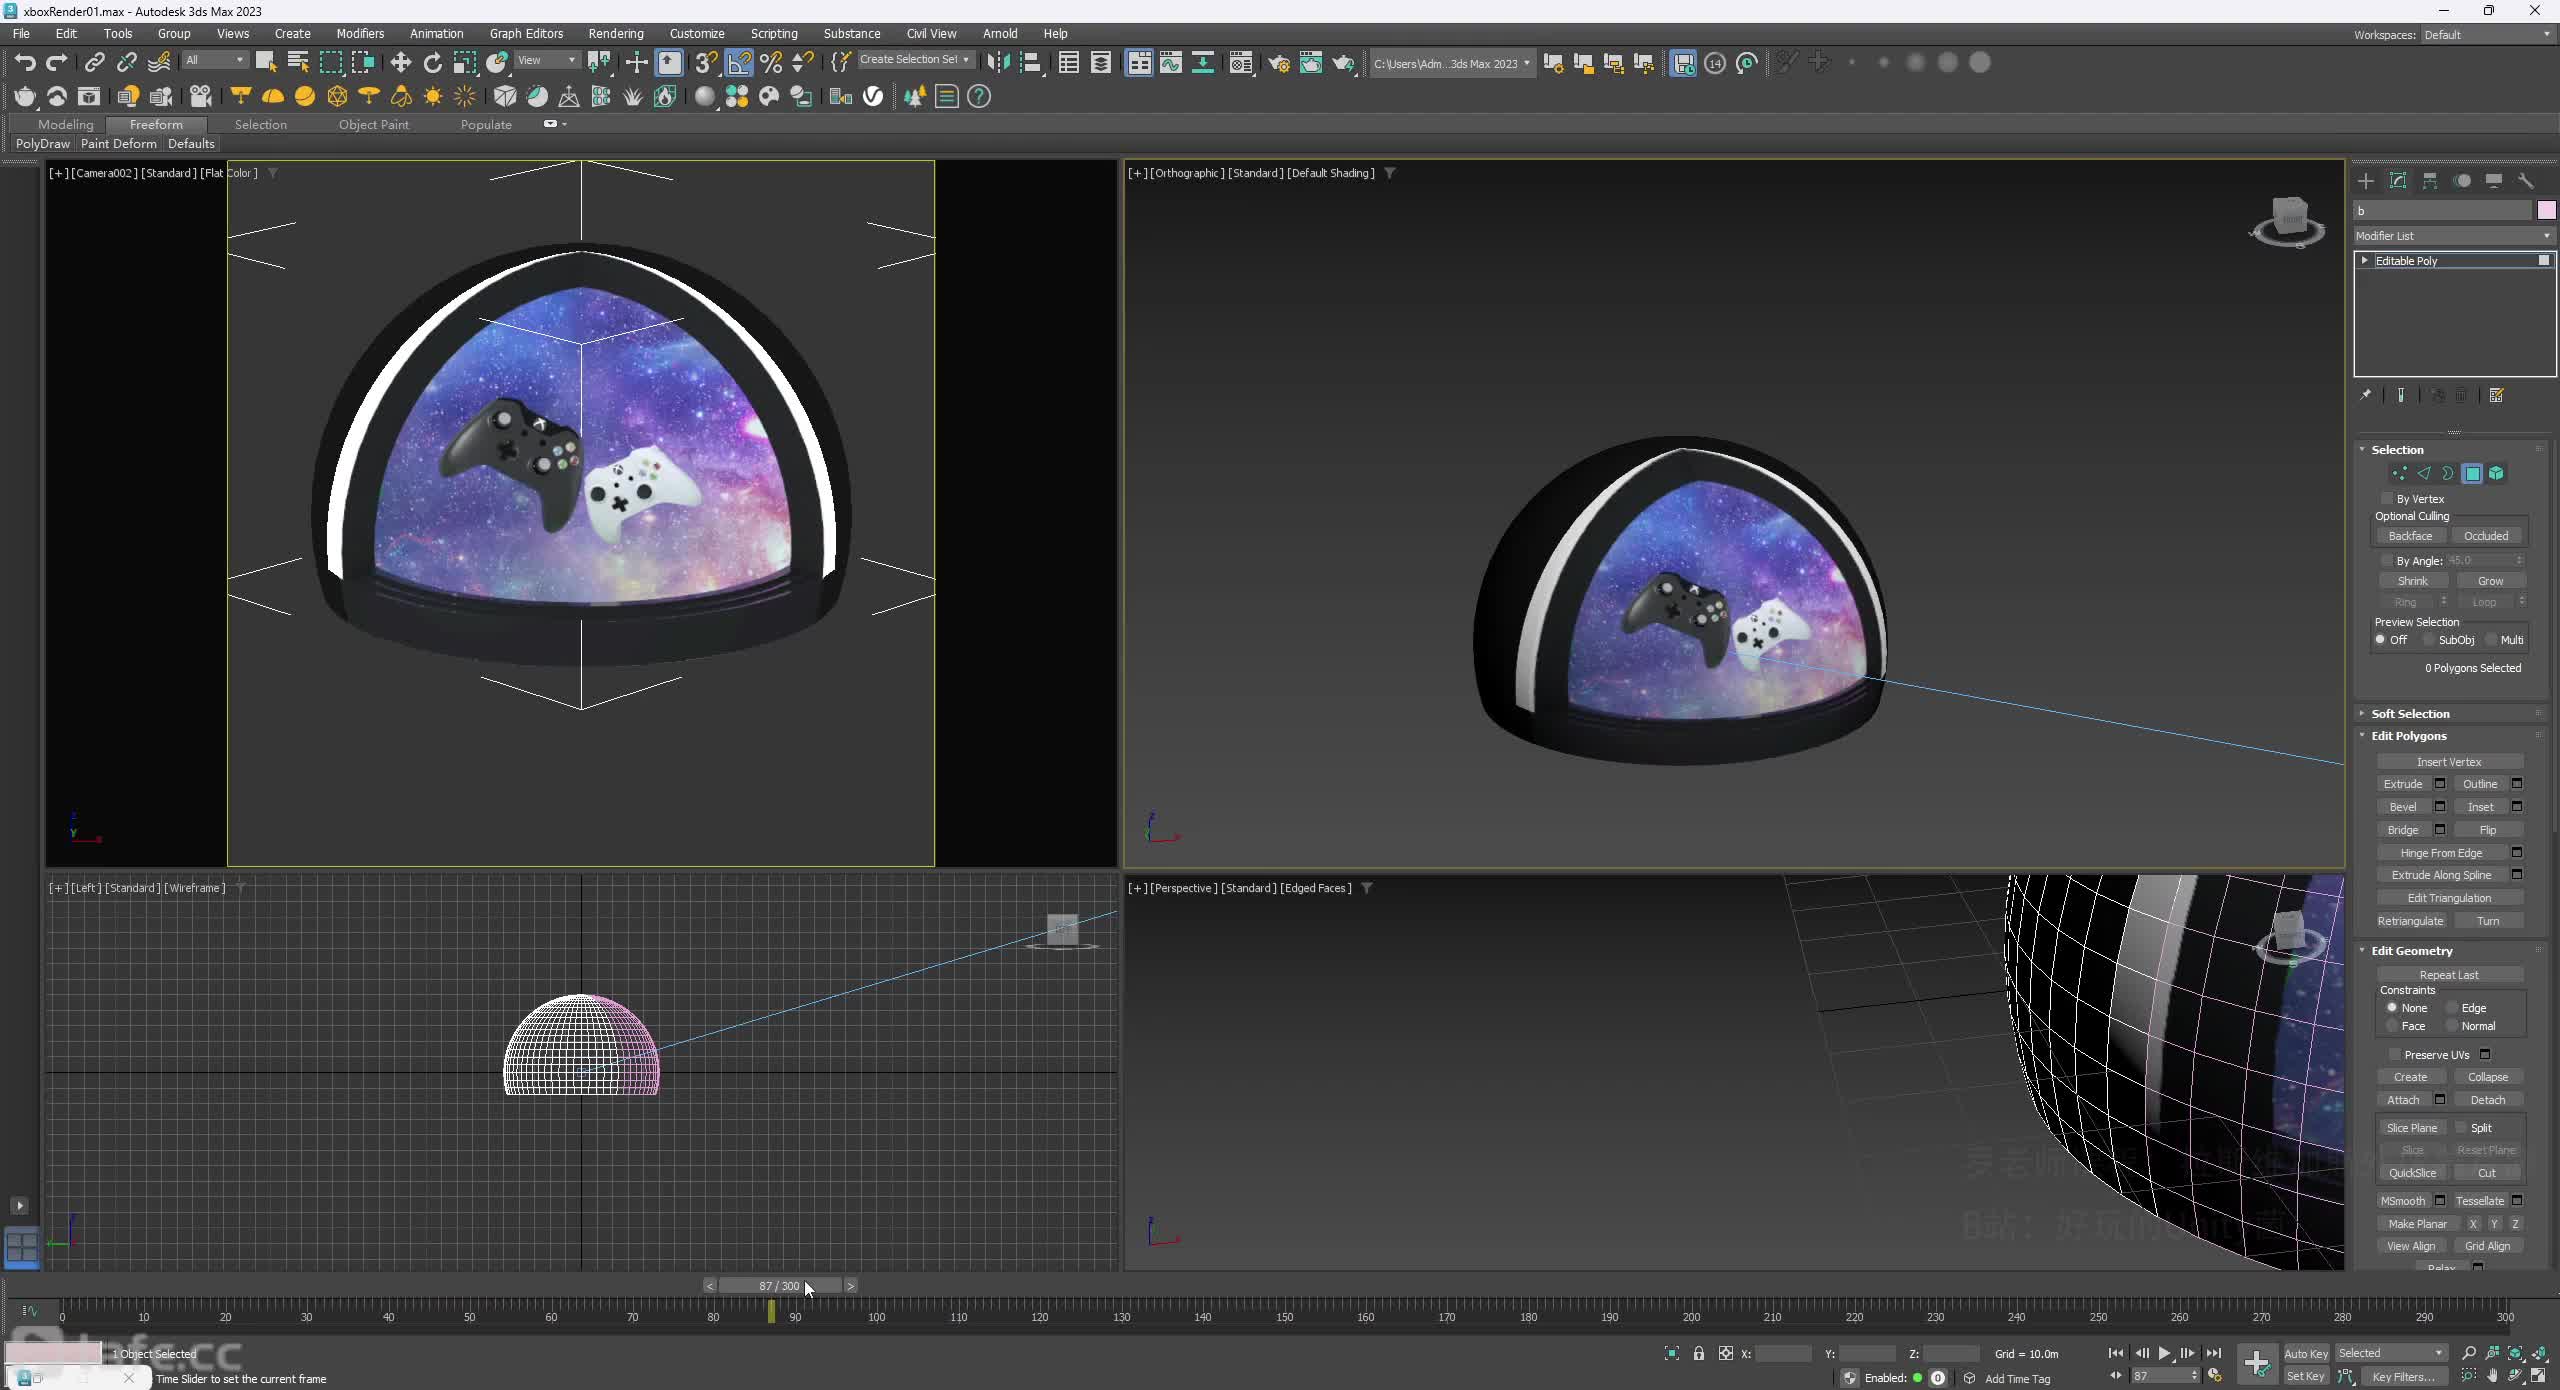Click the Extrude button
This screenshot has height=1390, width=2560.
[x=2403, y=784]
